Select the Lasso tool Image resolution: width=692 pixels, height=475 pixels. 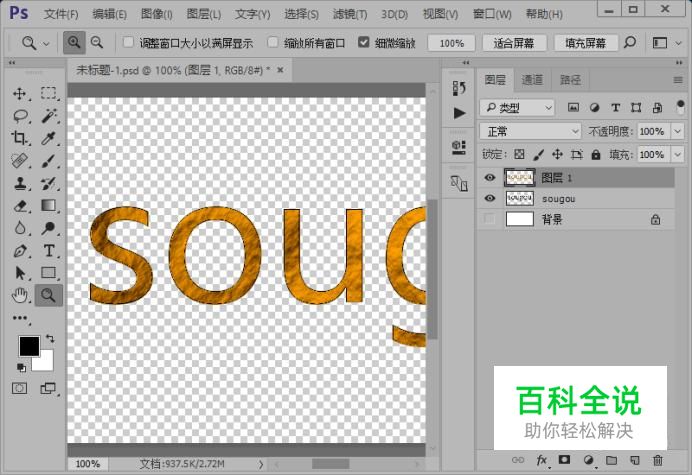click(x=20, y=116)
